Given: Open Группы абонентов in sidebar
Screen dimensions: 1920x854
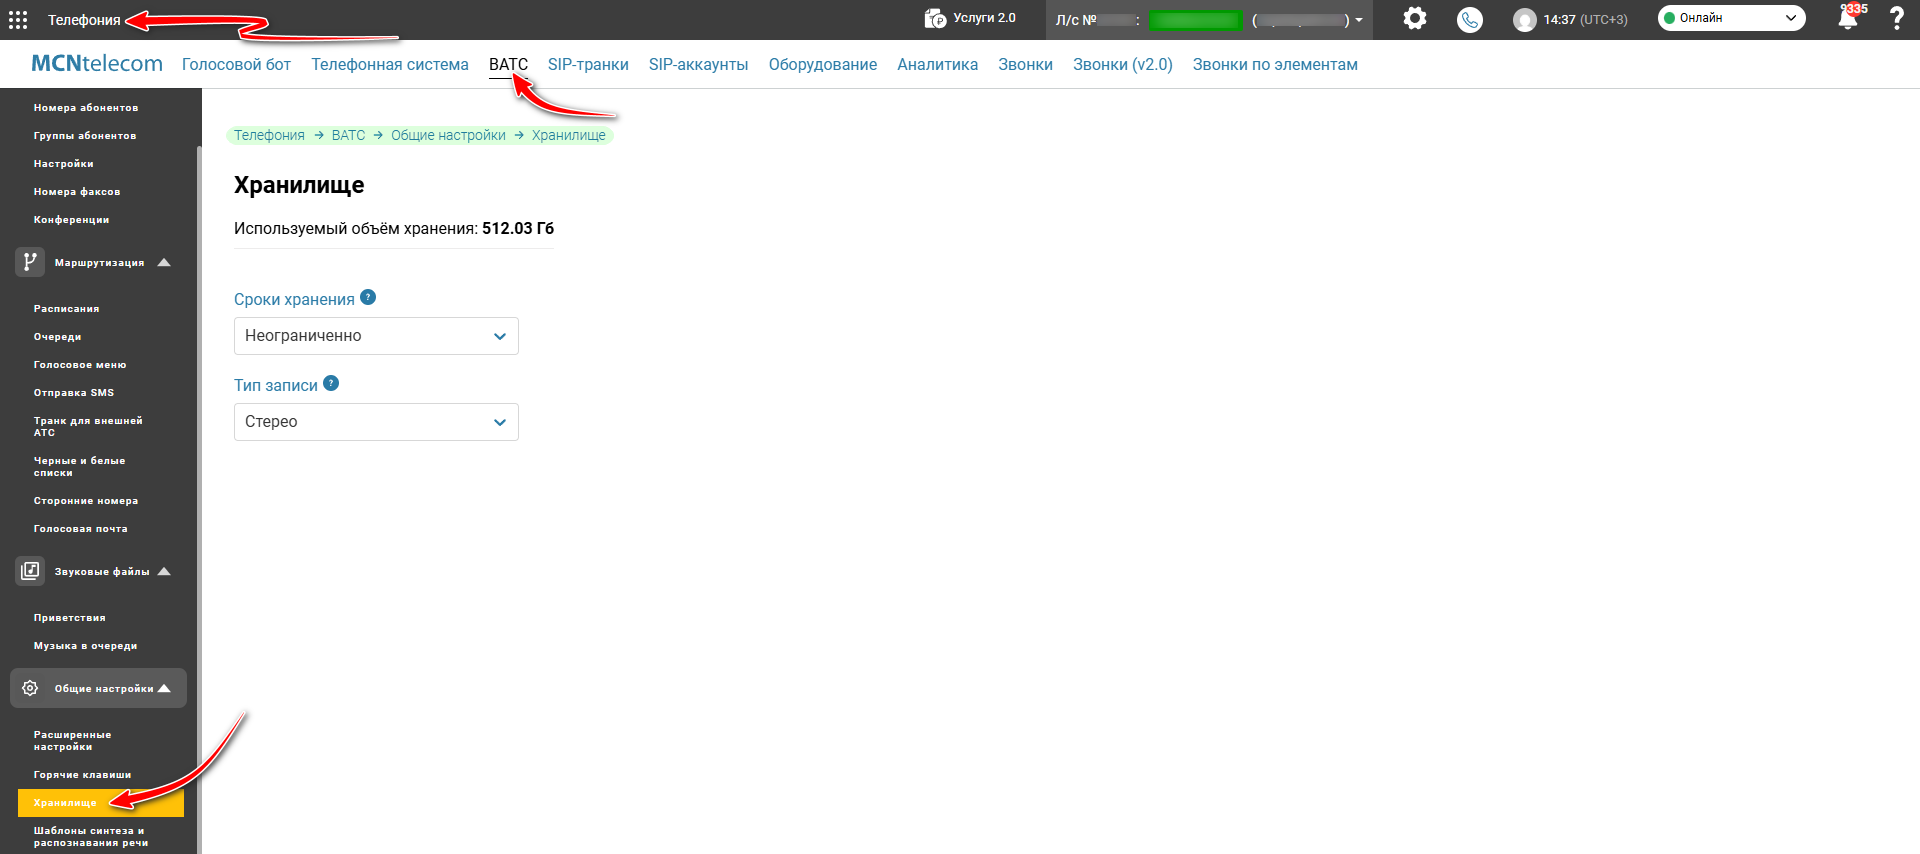Looking at the screenshot, I should click(x=85, y=135).
